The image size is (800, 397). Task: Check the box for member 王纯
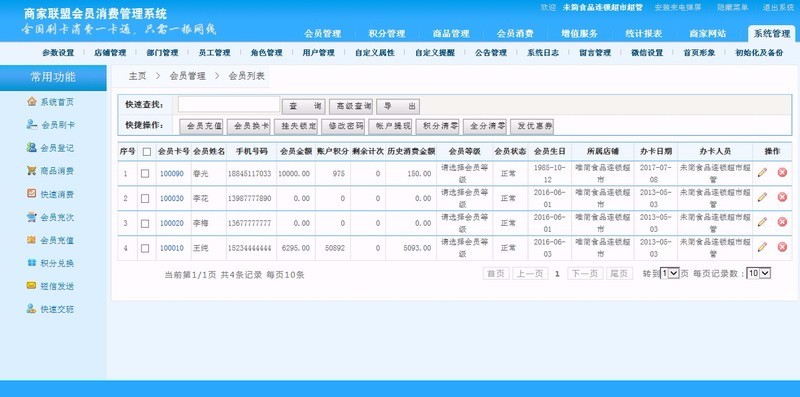tap(145, 249)
